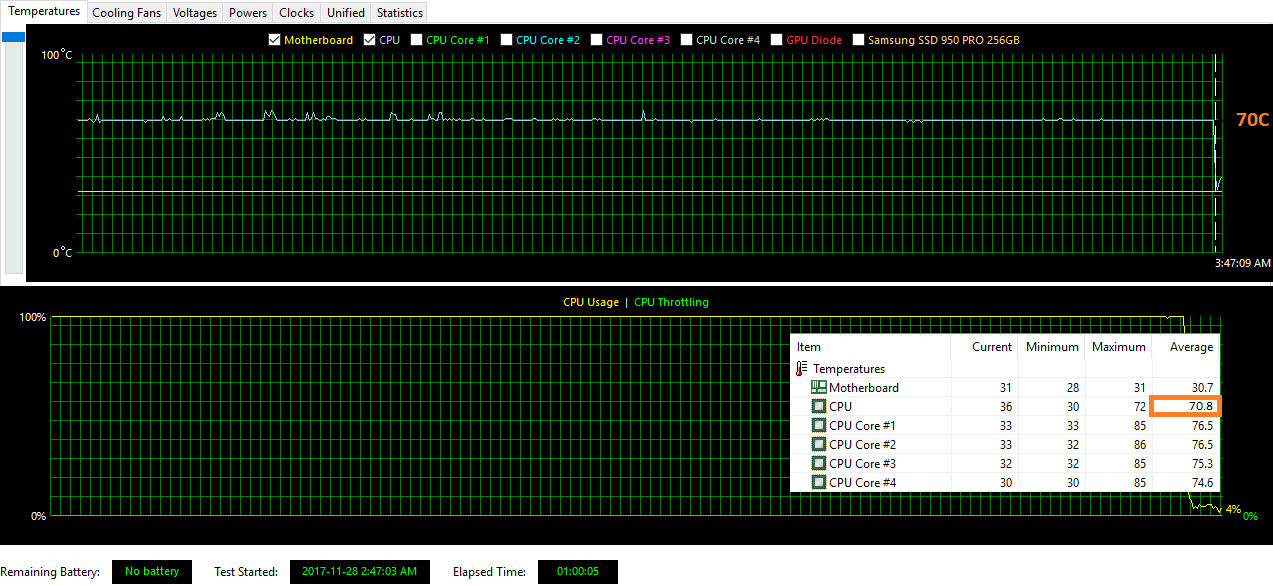Image resolution: width=1273 pixels, height=586 pixels.
Task: Open the Voltages tab
Action: coord(194,13)
